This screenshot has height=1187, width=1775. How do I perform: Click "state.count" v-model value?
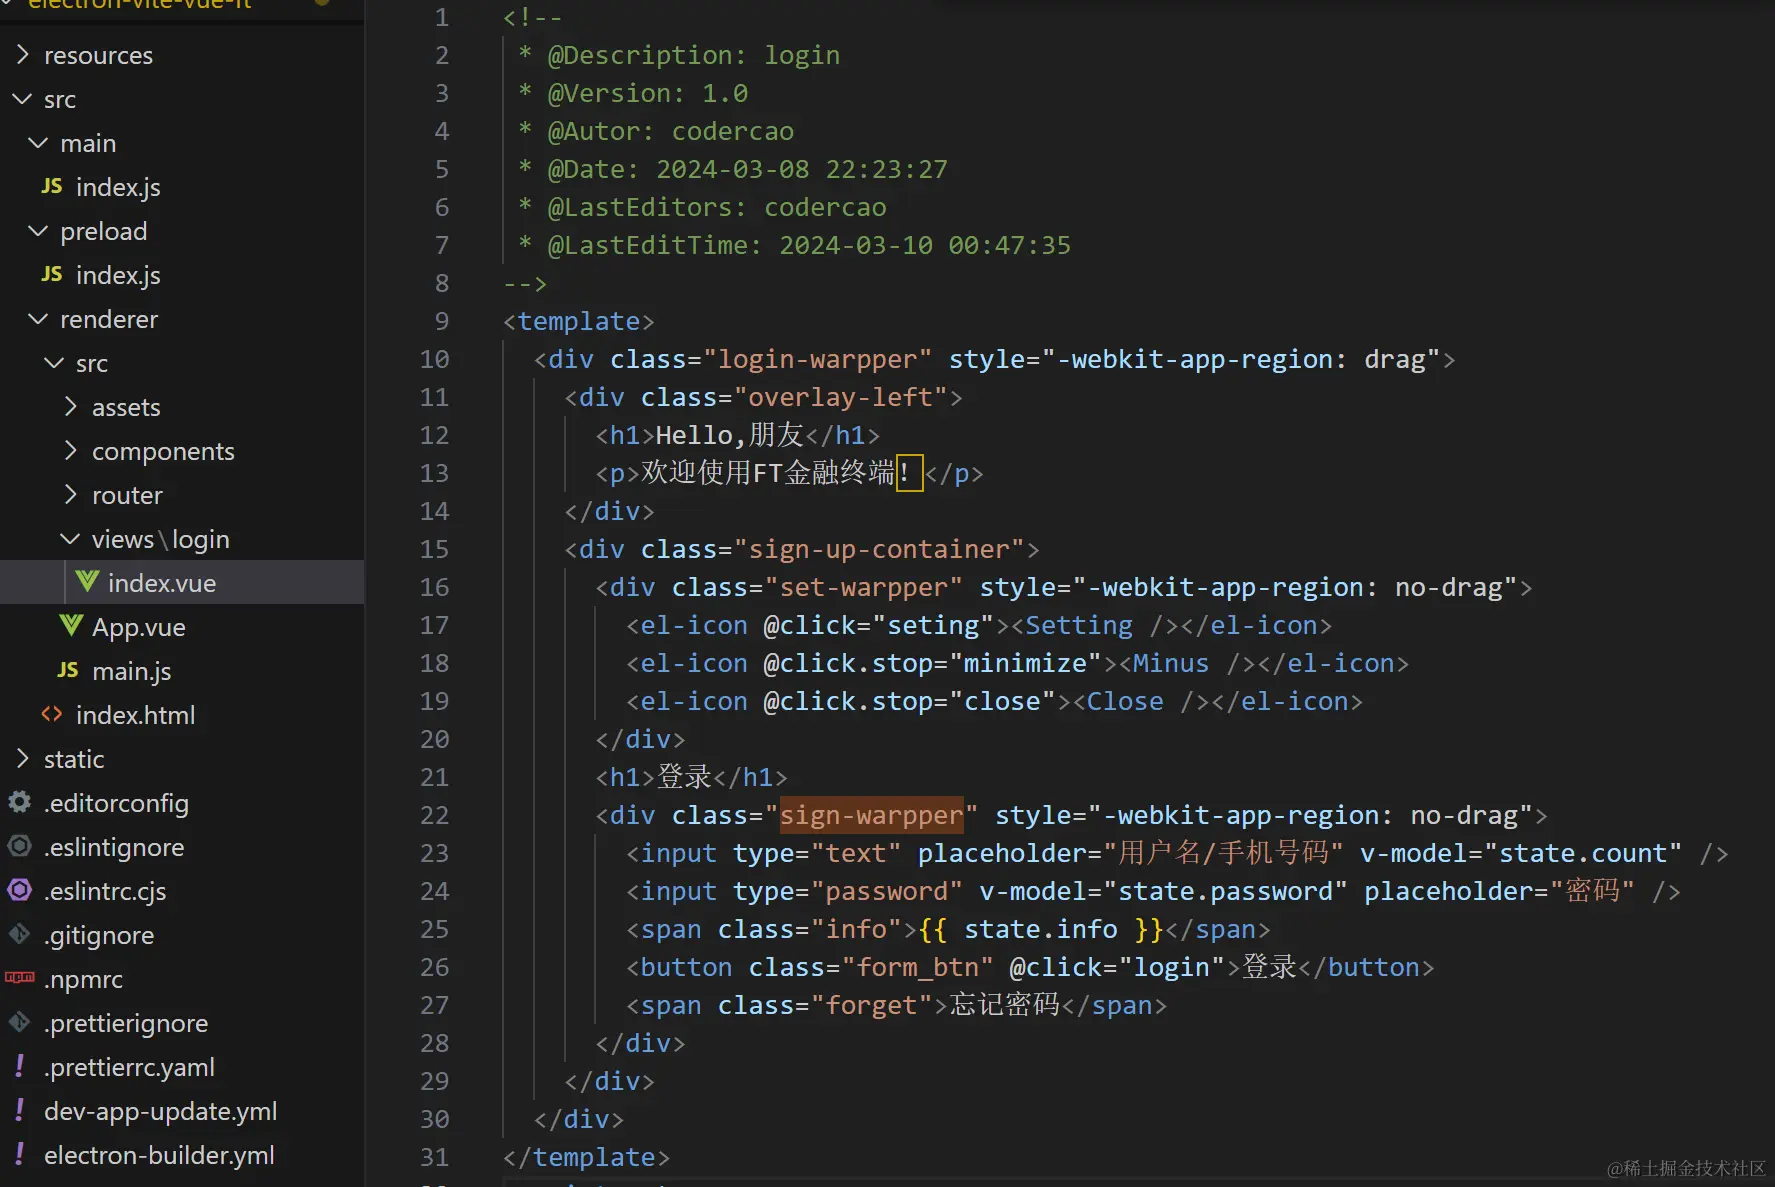coord(1583,853)
